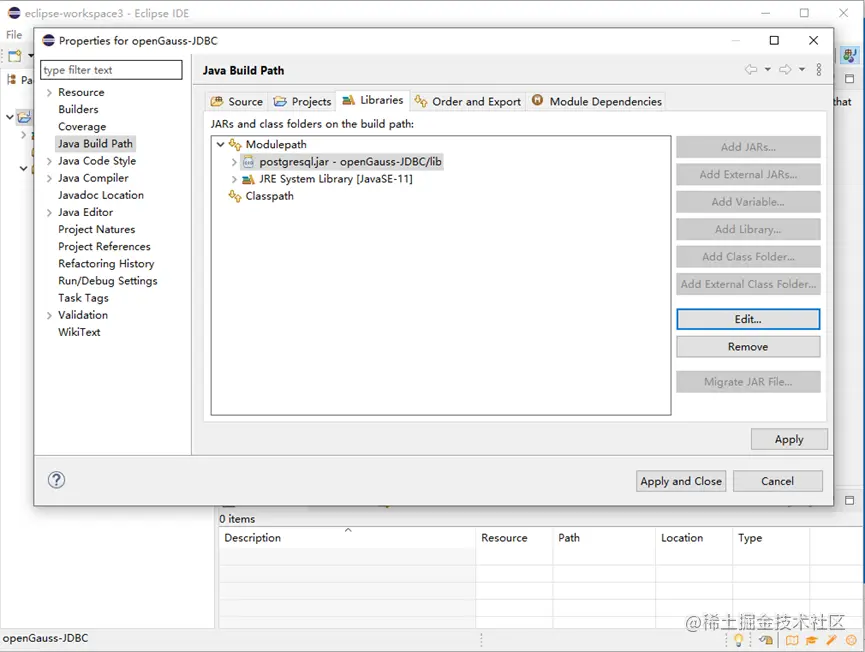Cancel the Properties dialog
This screenshot has width=865, height=652.
pos(777,481)
